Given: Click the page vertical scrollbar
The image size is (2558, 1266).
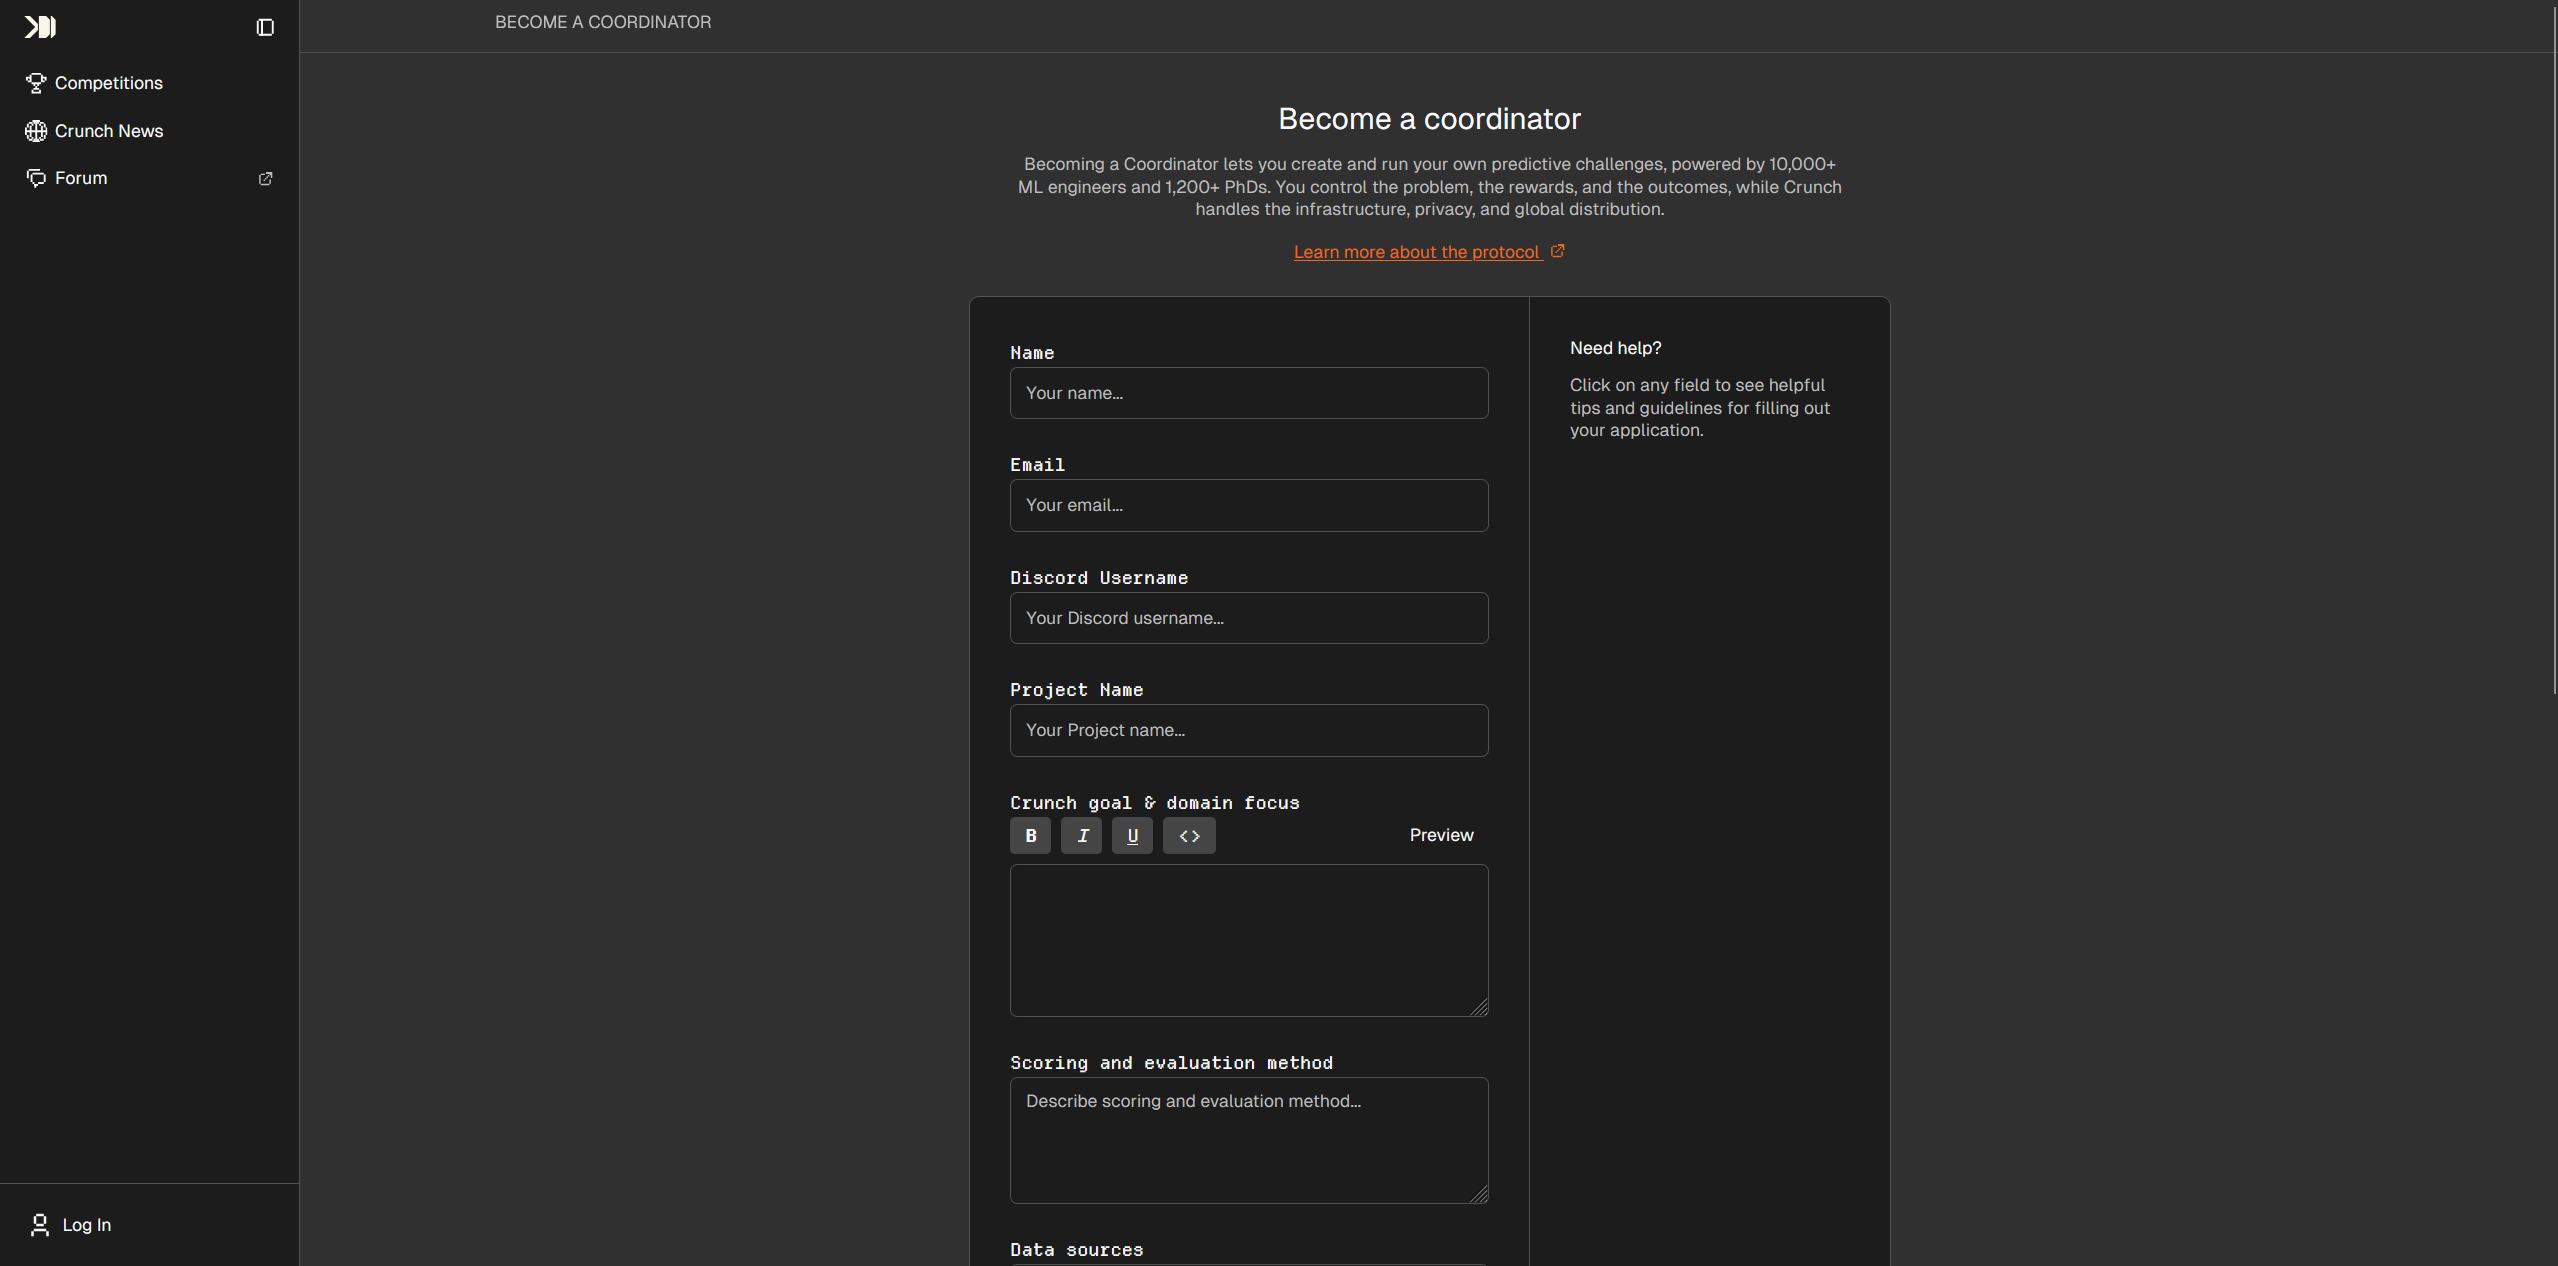Looking at the screenshot, I should tap(2554, 350).
